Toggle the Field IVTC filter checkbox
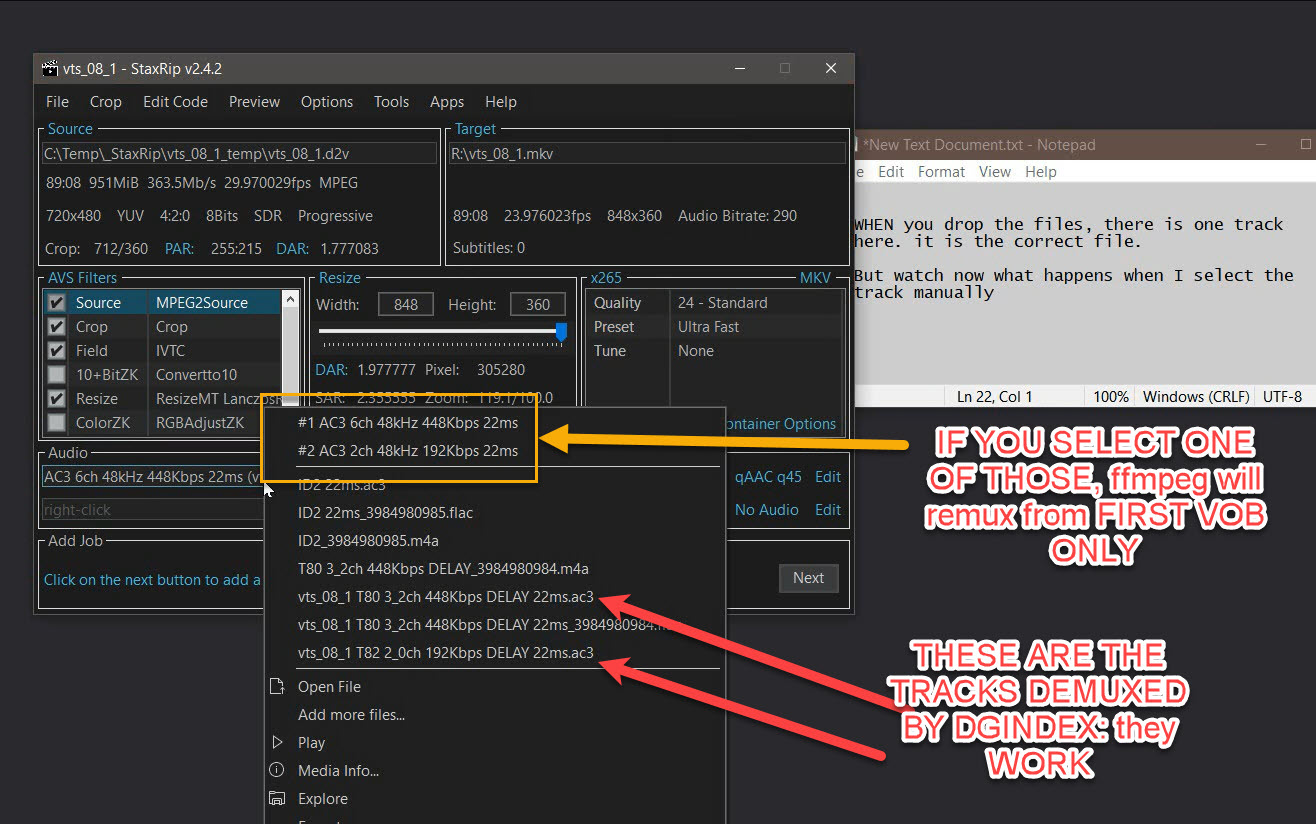Image resolution: width=1316 pixels, height=824 pixels. pos(57,351)
